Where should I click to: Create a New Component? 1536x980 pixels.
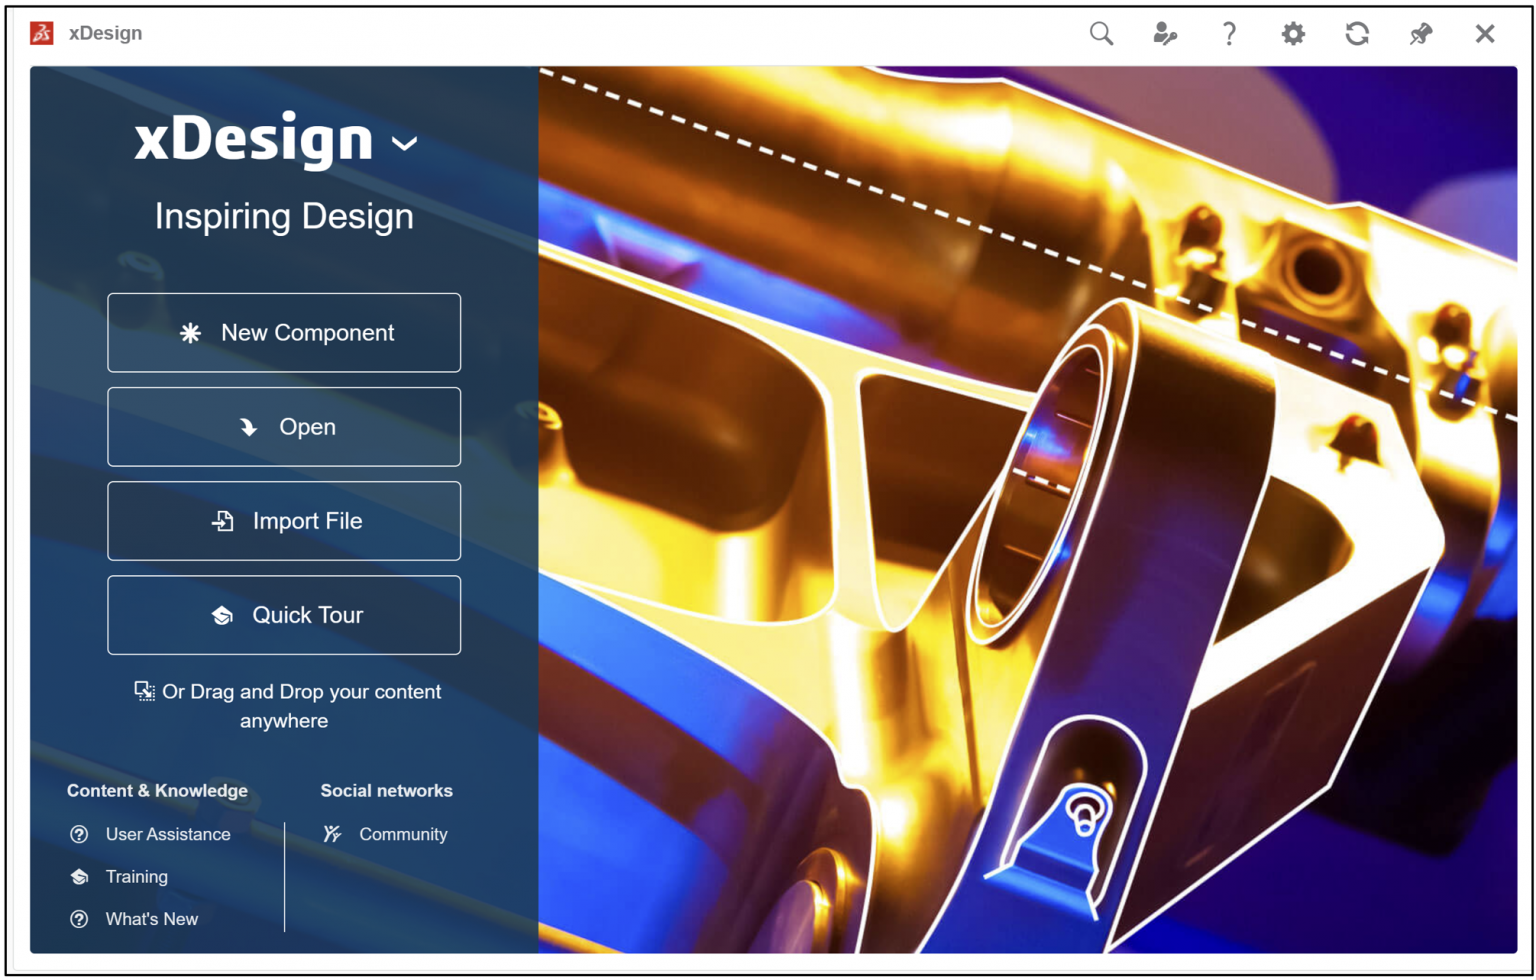[284, 333]
